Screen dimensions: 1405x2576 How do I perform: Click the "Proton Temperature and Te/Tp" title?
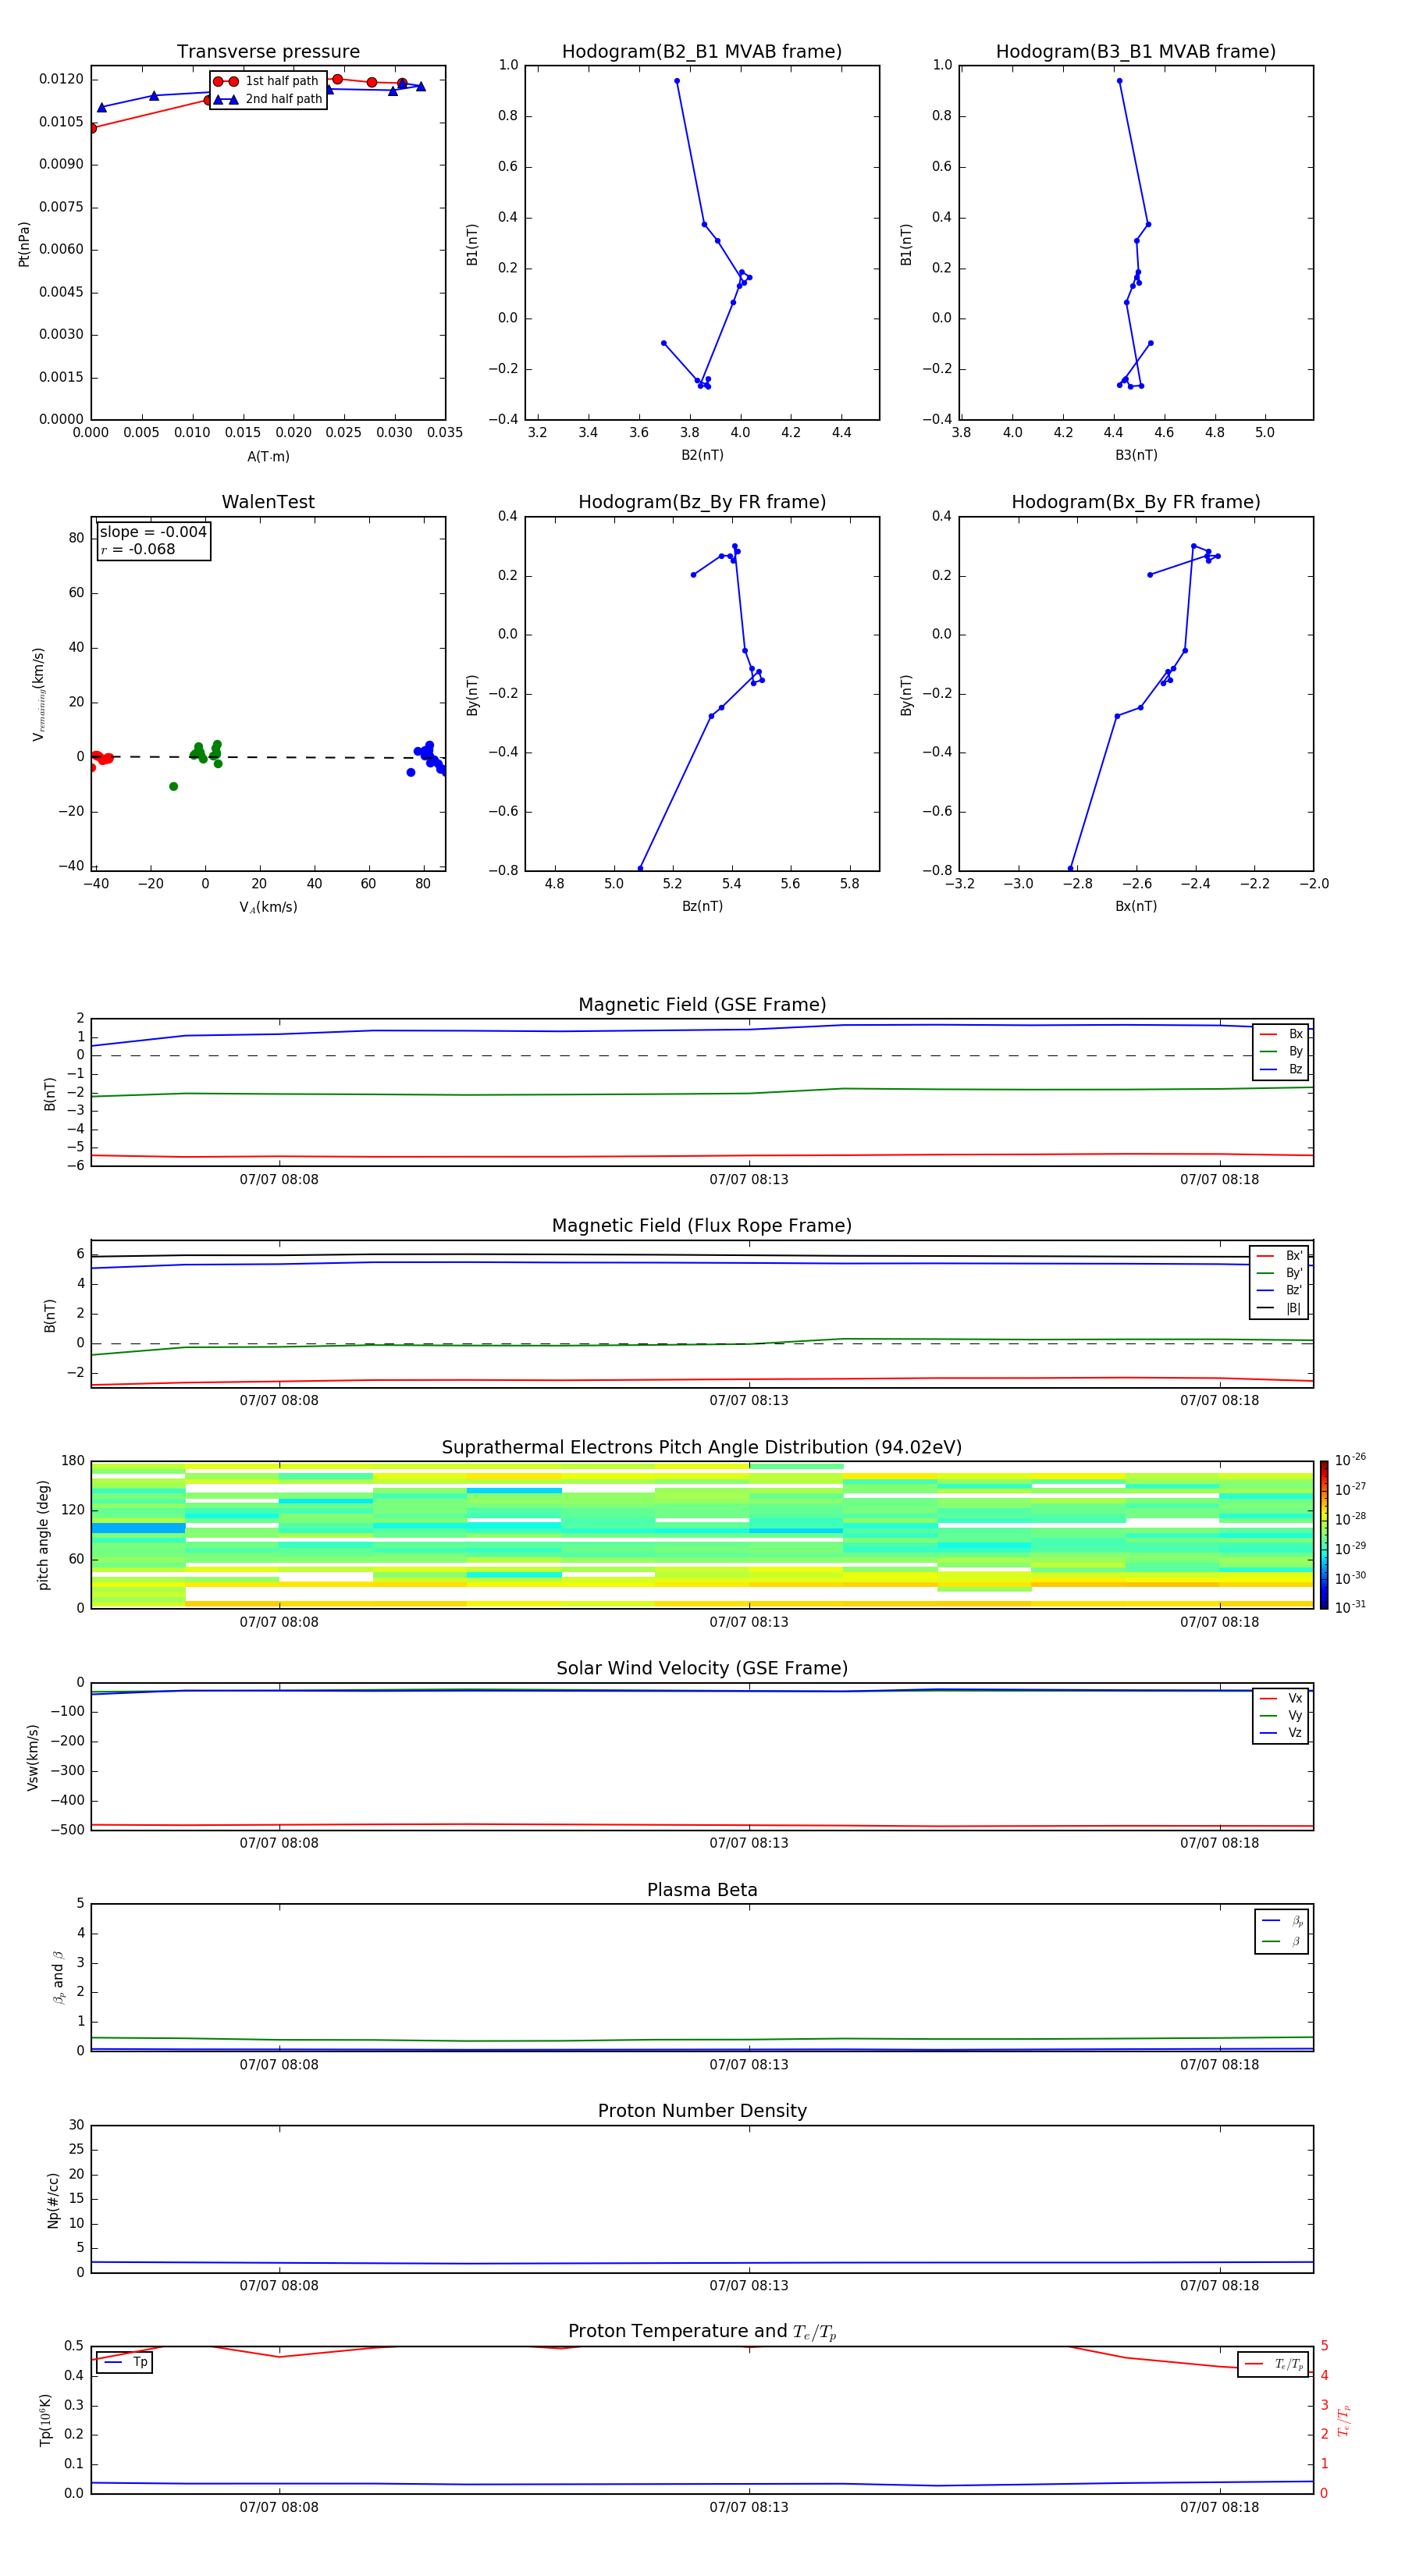[702, 2331]
